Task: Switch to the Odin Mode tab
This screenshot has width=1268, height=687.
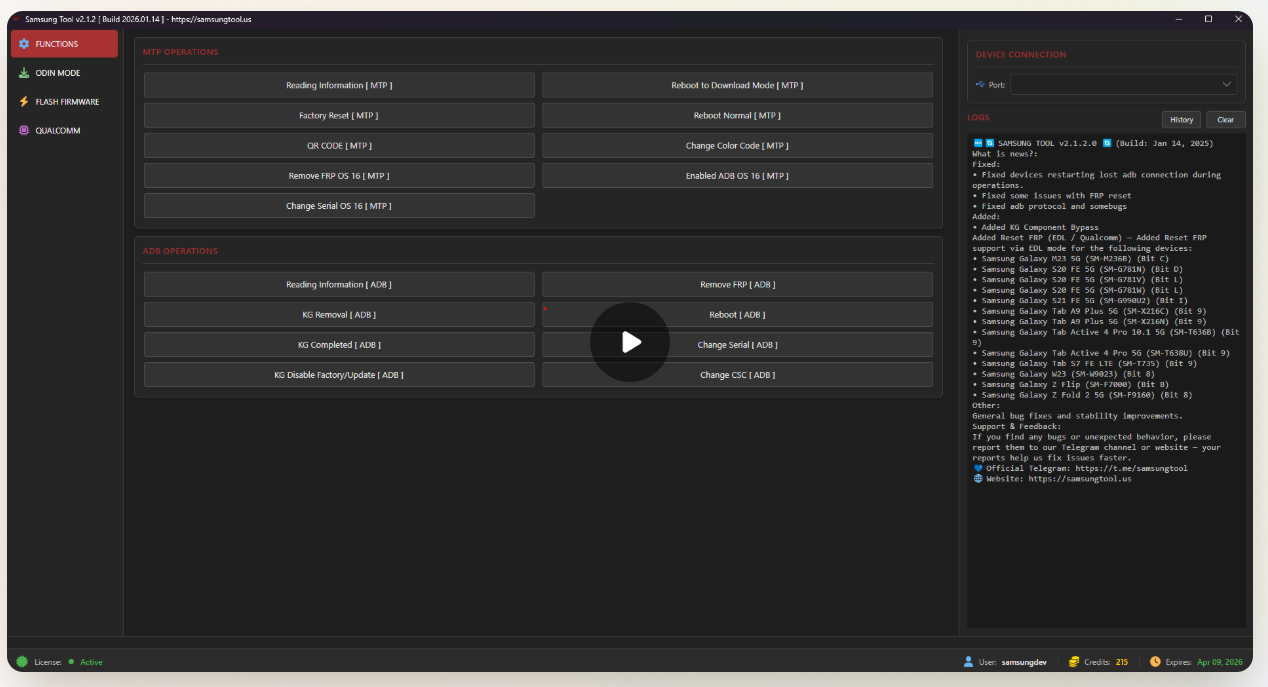Action: (57, 73)
